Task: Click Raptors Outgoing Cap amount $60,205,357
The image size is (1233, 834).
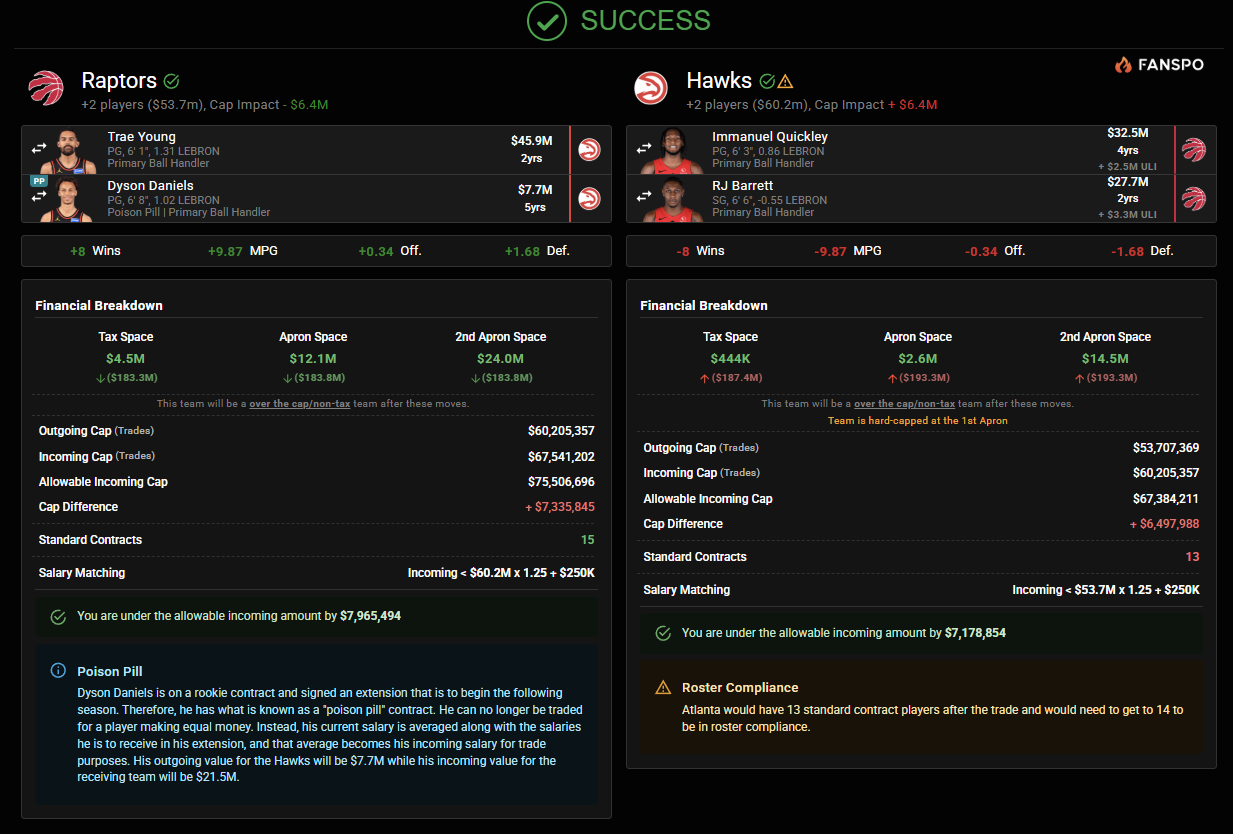Action: pos(561,432)
